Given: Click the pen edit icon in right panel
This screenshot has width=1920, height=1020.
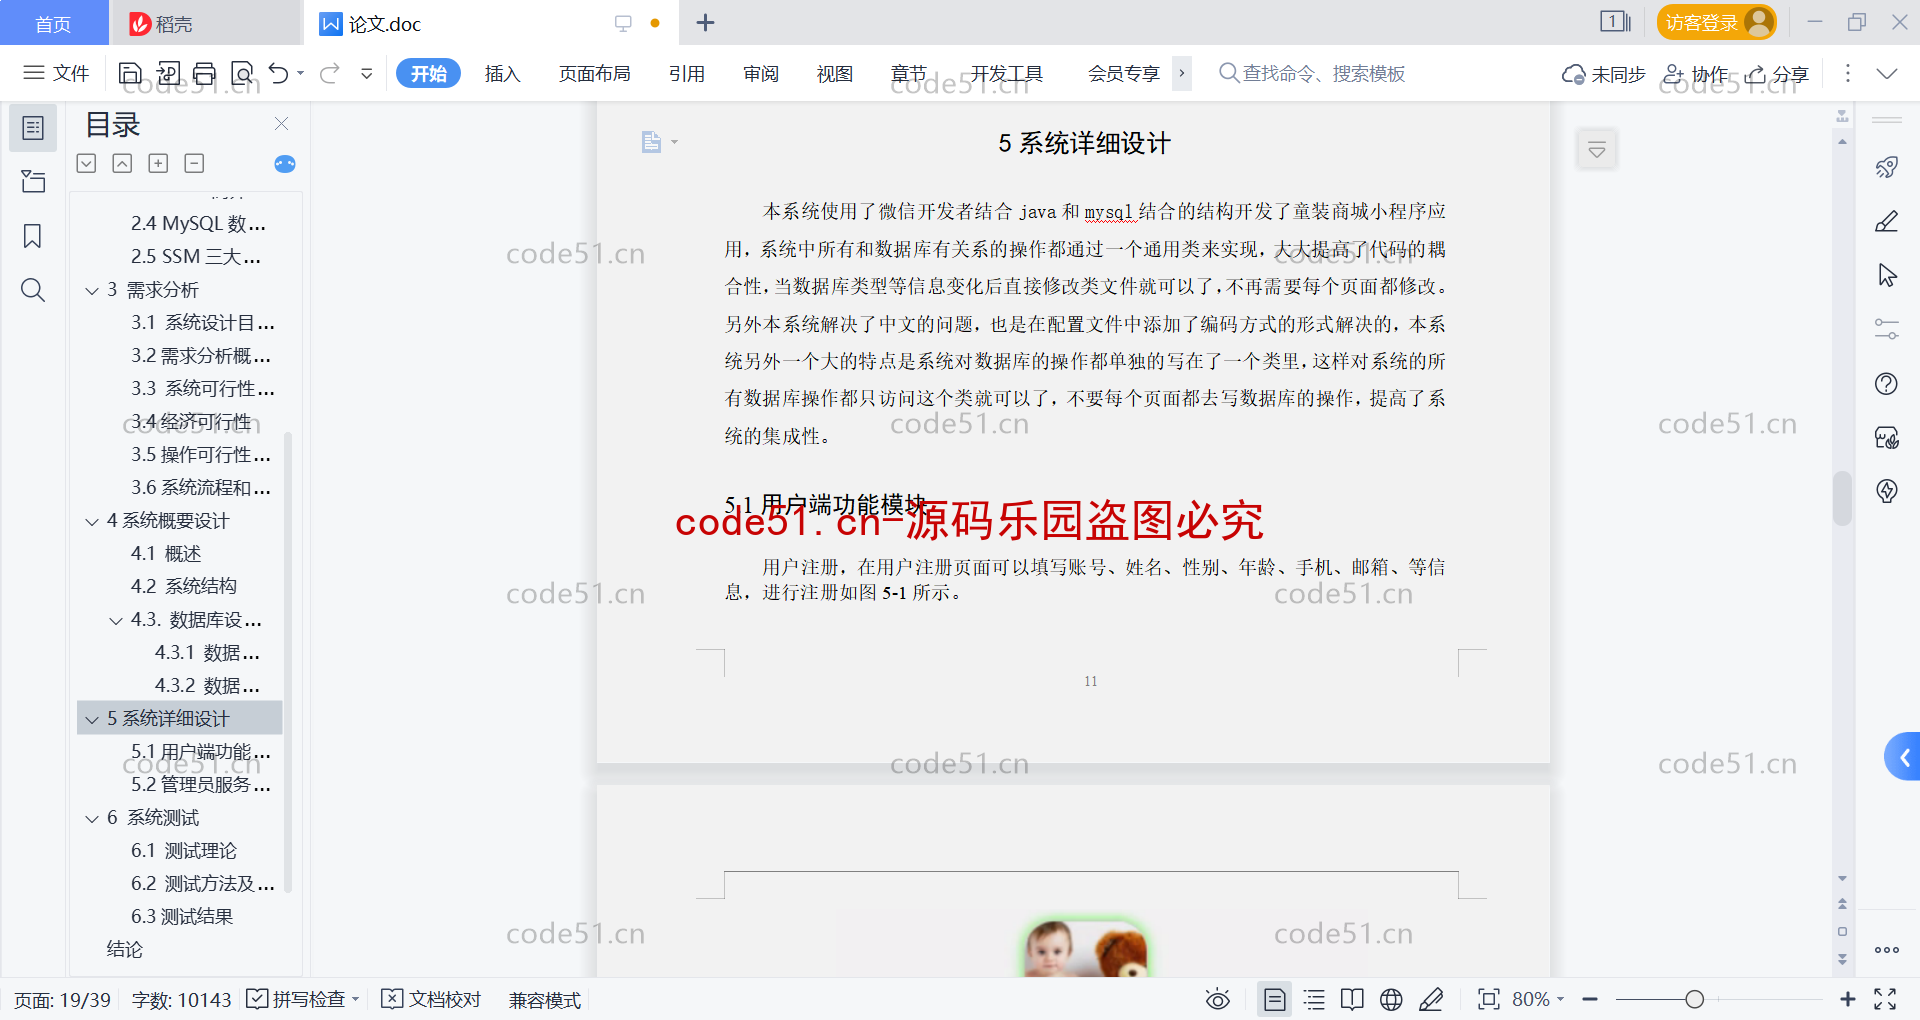Looking at the screenshot, I should click(x=1887, y=221).
